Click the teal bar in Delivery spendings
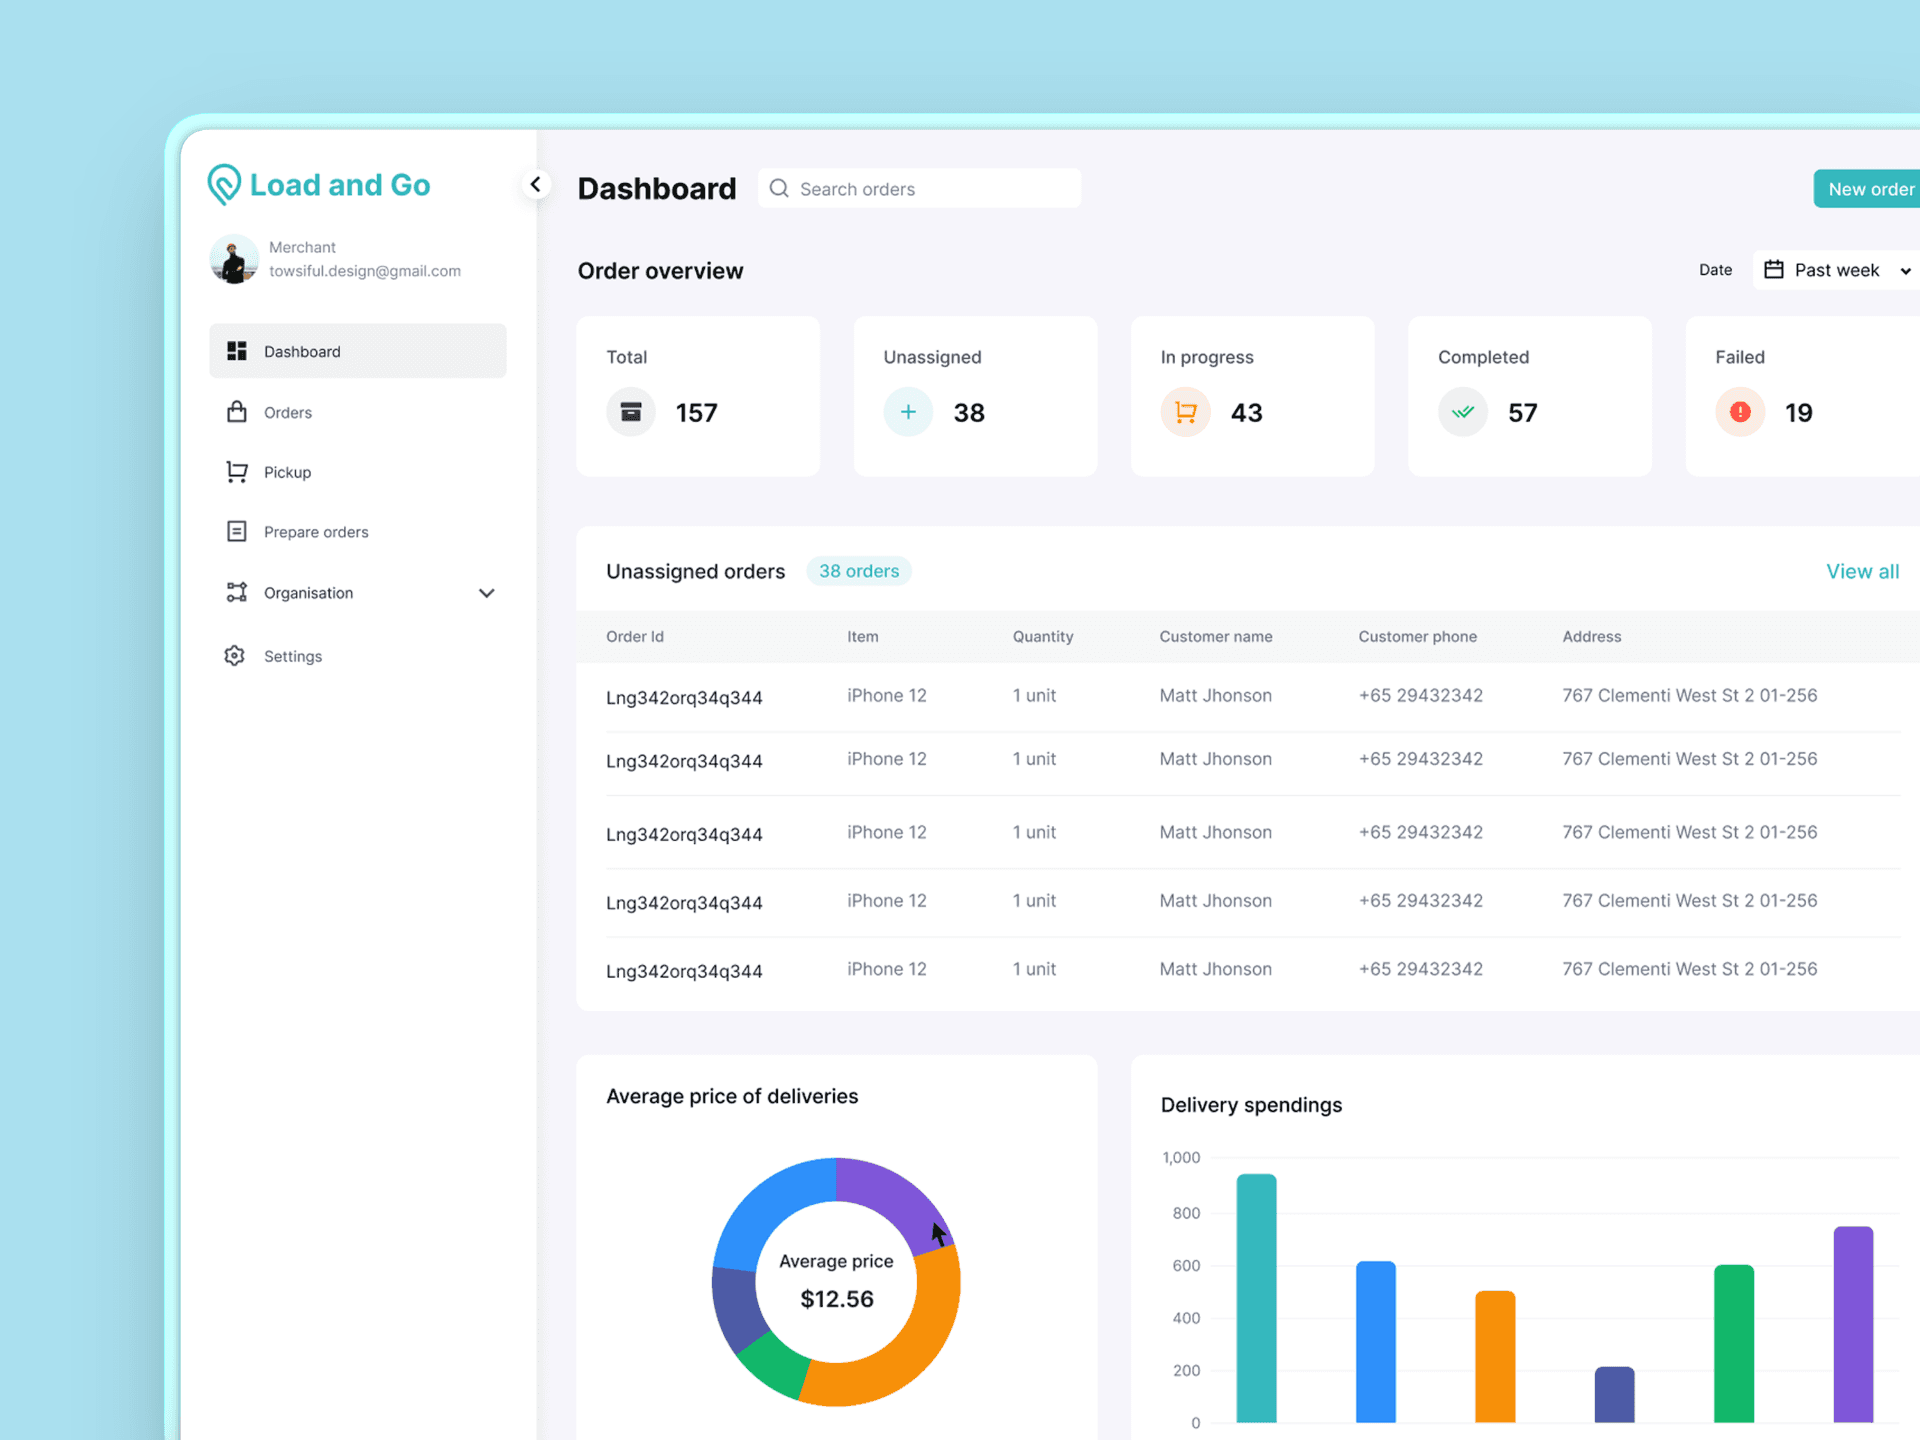The height and width of the screenshot is (1440, 1920). point(1256,1300)
